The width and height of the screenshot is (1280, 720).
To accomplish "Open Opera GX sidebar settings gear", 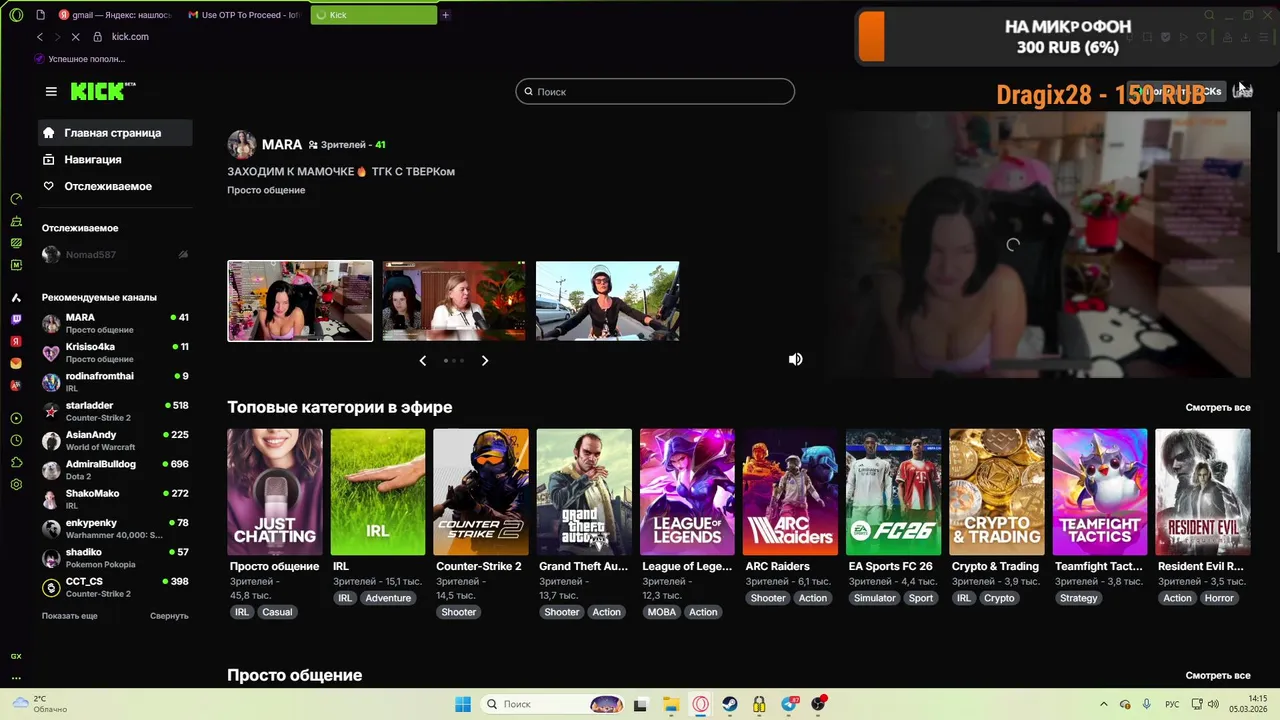I will tap(16, 485).
